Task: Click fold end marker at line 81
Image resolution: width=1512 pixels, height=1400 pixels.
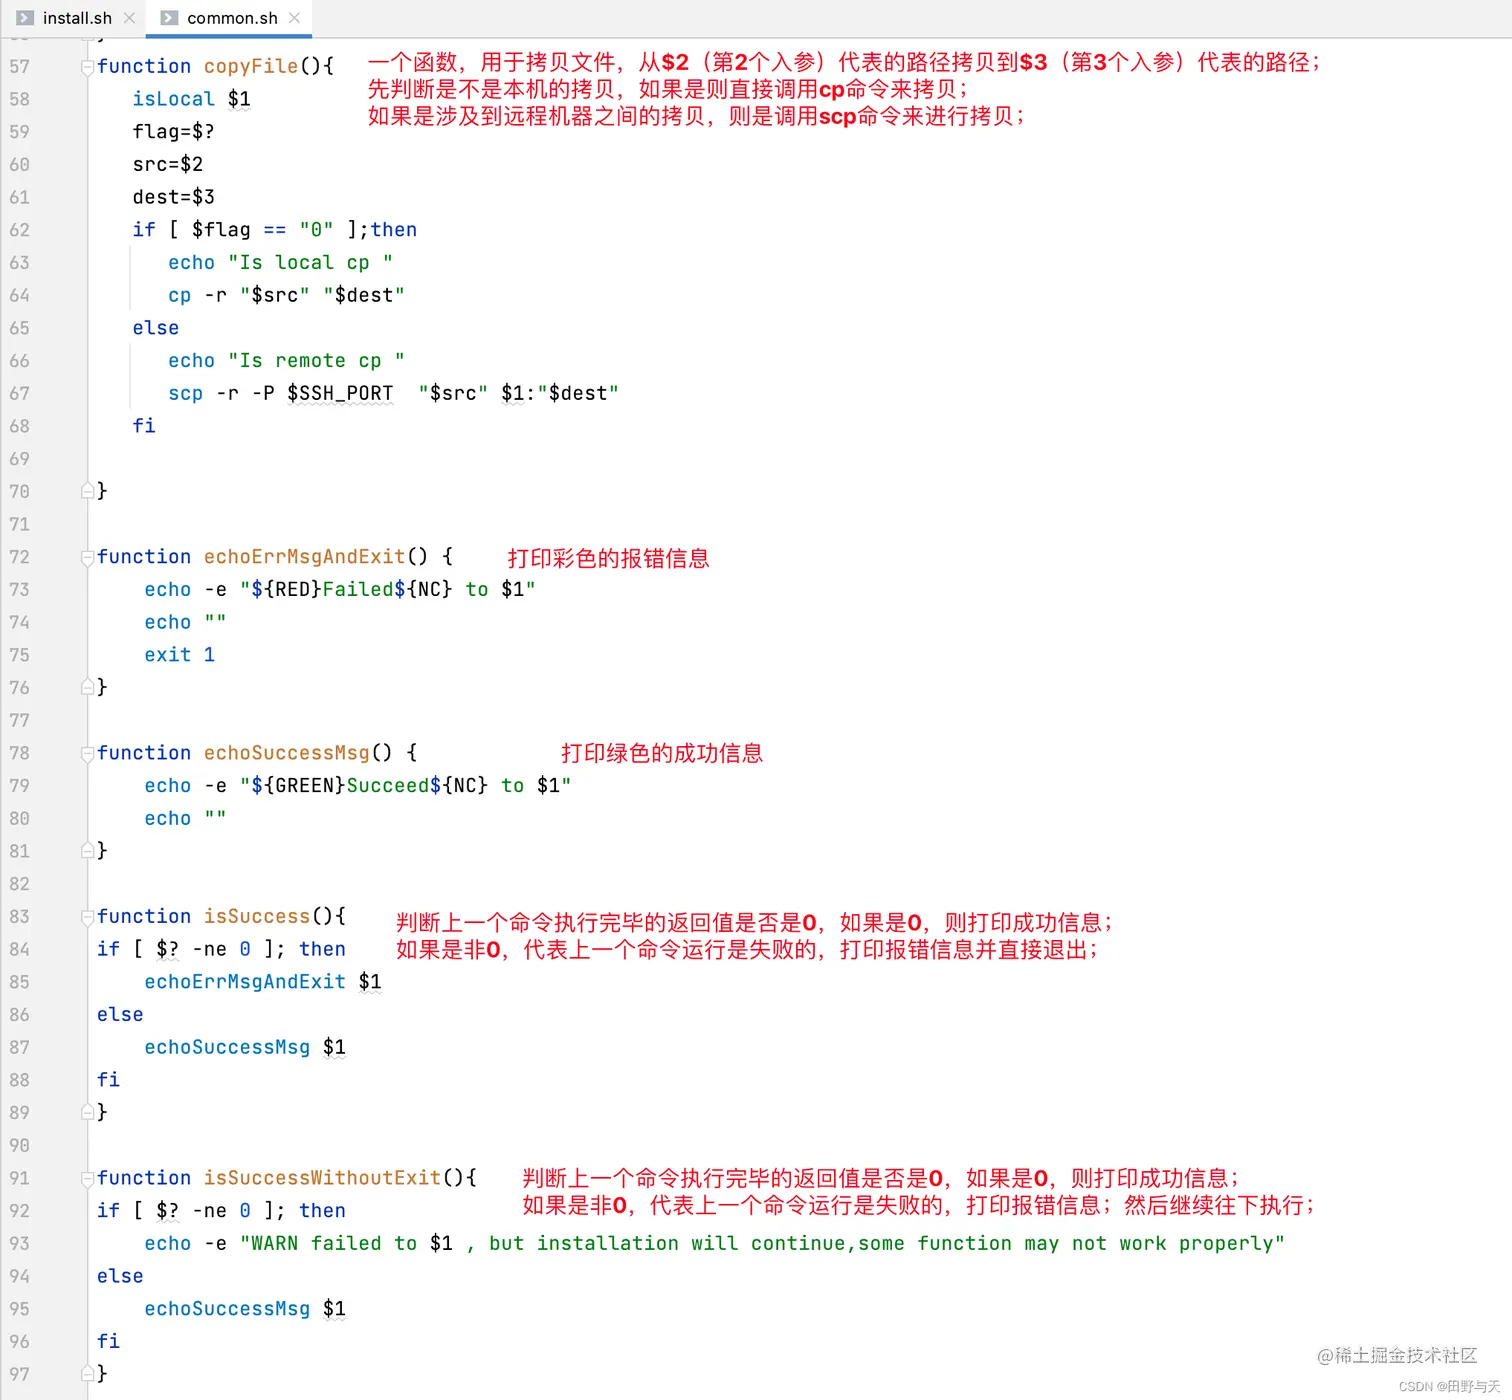Action: (87, 851)
